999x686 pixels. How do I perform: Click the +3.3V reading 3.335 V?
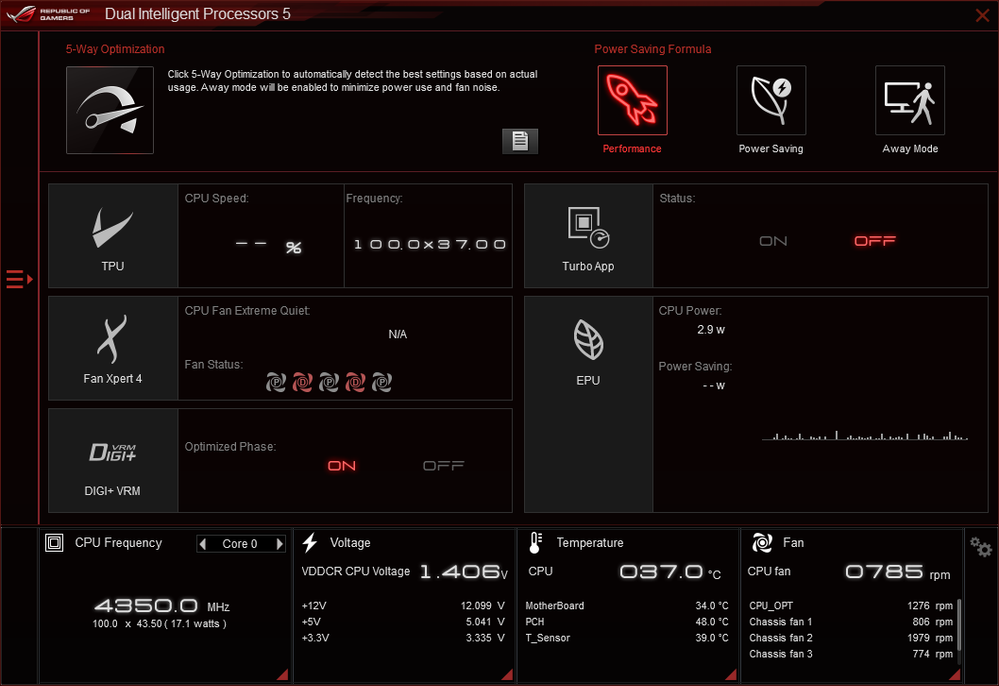click(485, 638)
